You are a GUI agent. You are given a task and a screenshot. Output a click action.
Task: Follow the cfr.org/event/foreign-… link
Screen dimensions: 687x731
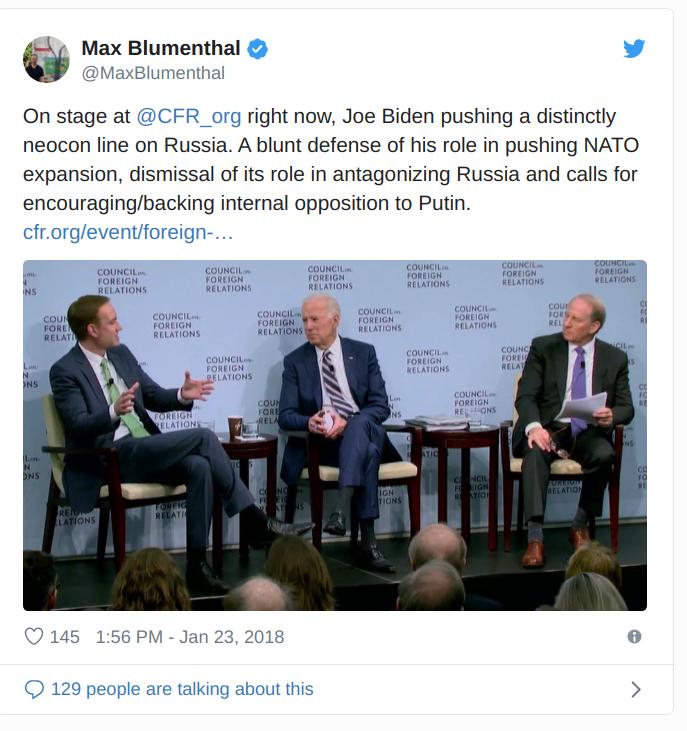point(128,232)
